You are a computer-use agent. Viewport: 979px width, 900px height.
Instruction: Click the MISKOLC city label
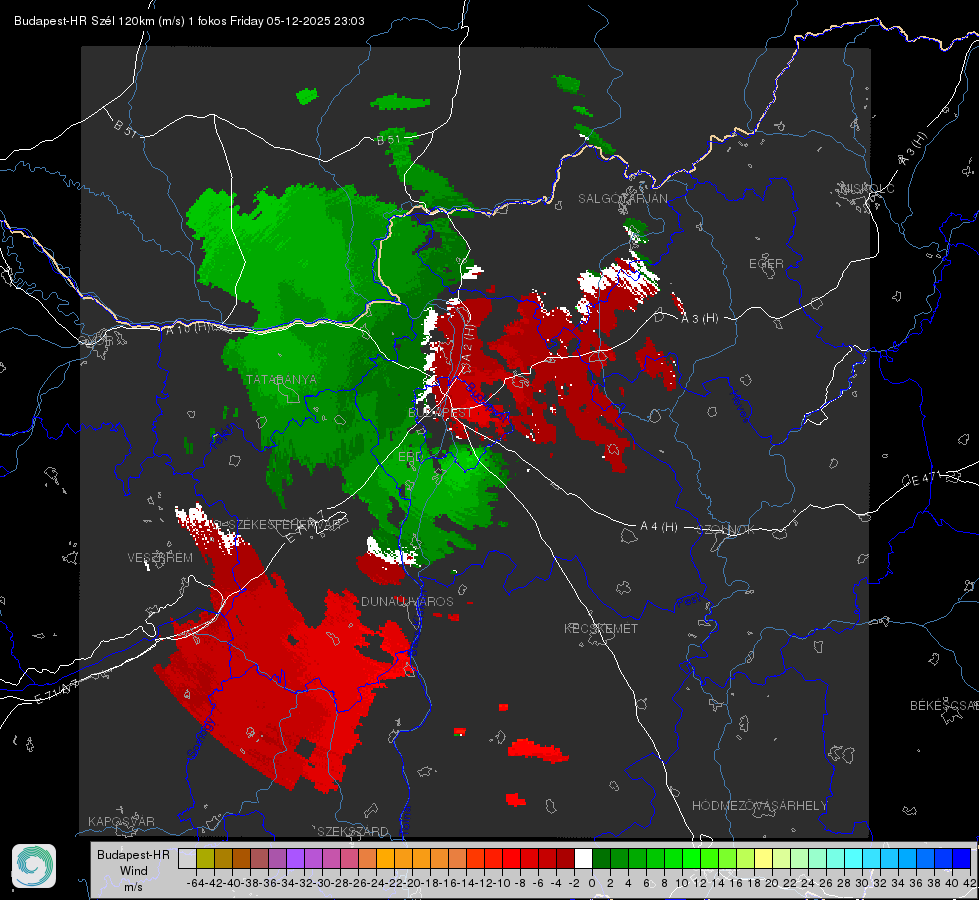[867, 188]
